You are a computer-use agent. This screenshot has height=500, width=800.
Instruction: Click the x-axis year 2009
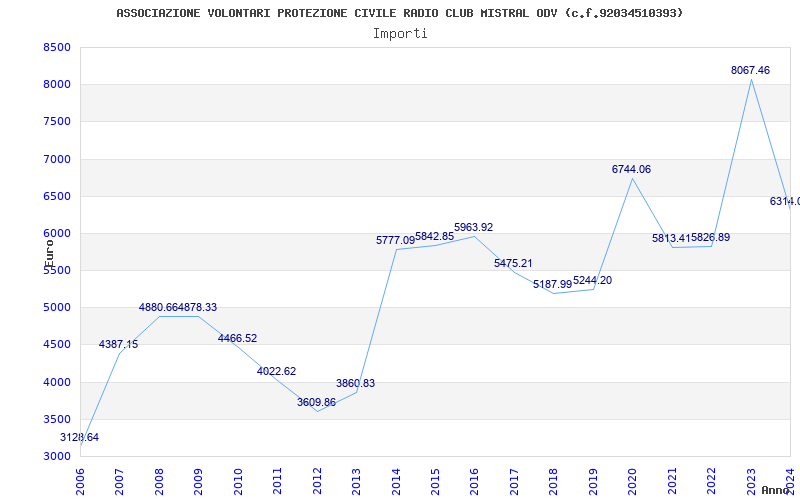click(198, 481)
